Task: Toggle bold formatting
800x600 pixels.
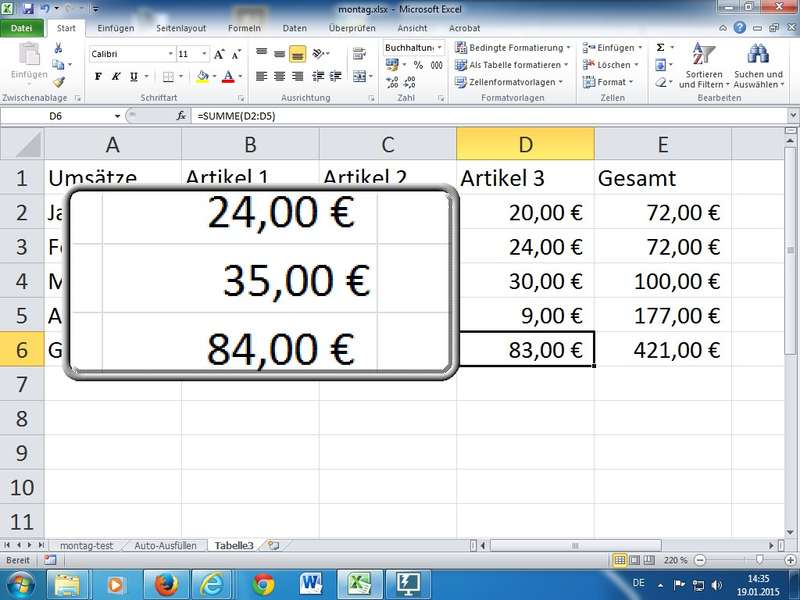Action: click(x=98, y=77)
